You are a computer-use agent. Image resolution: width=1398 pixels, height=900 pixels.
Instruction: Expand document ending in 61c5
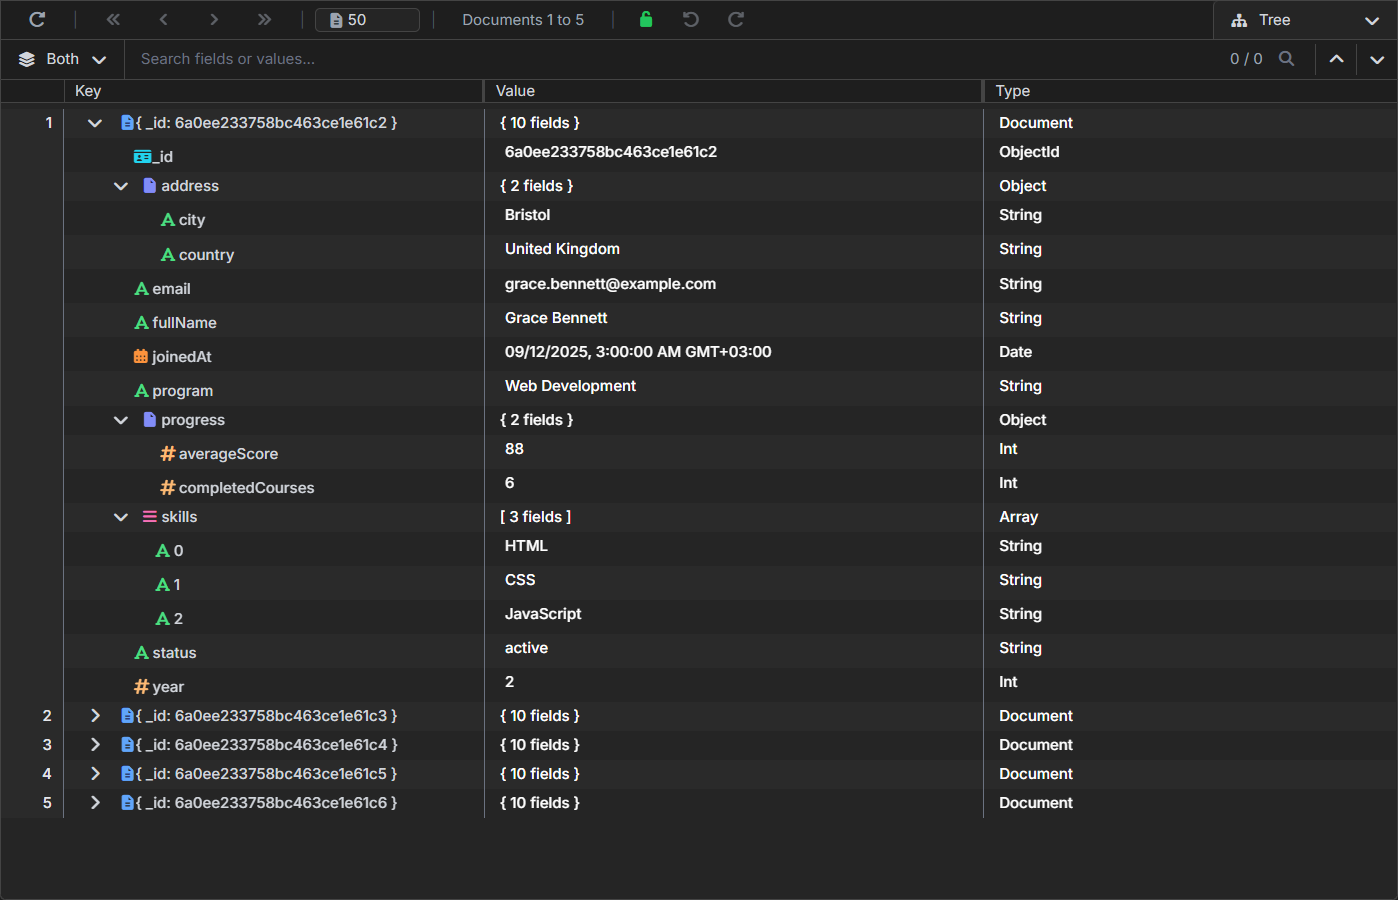click(95, 774)
